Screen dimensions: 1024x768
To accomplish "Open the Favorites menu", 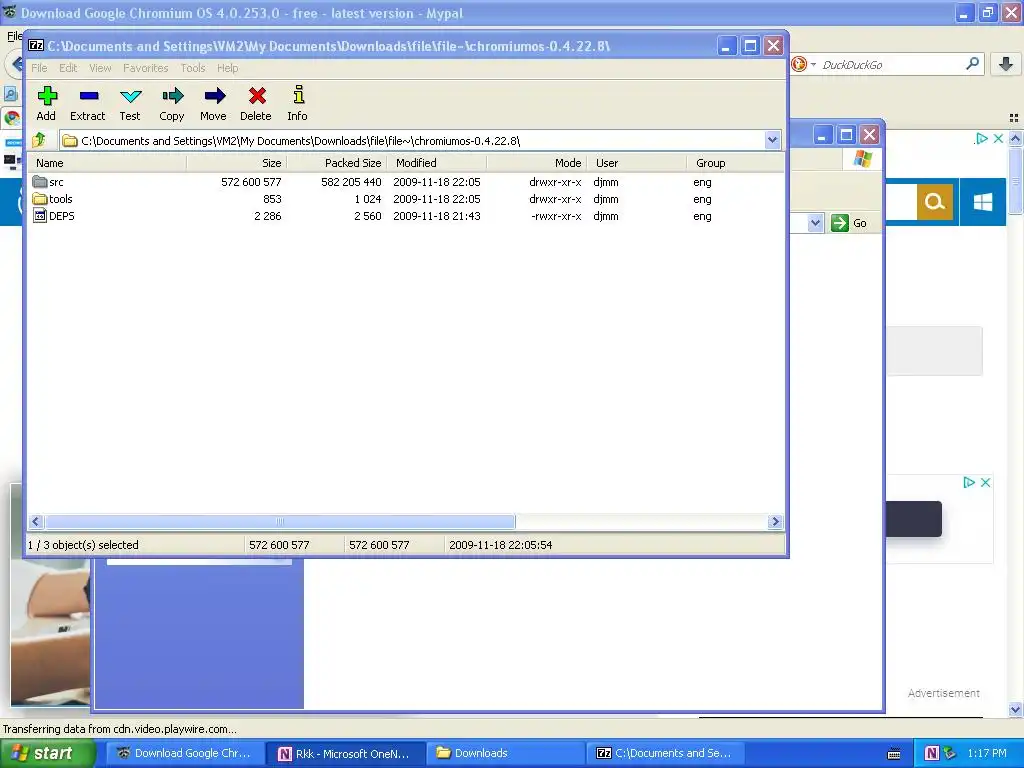I will (146, 68).
